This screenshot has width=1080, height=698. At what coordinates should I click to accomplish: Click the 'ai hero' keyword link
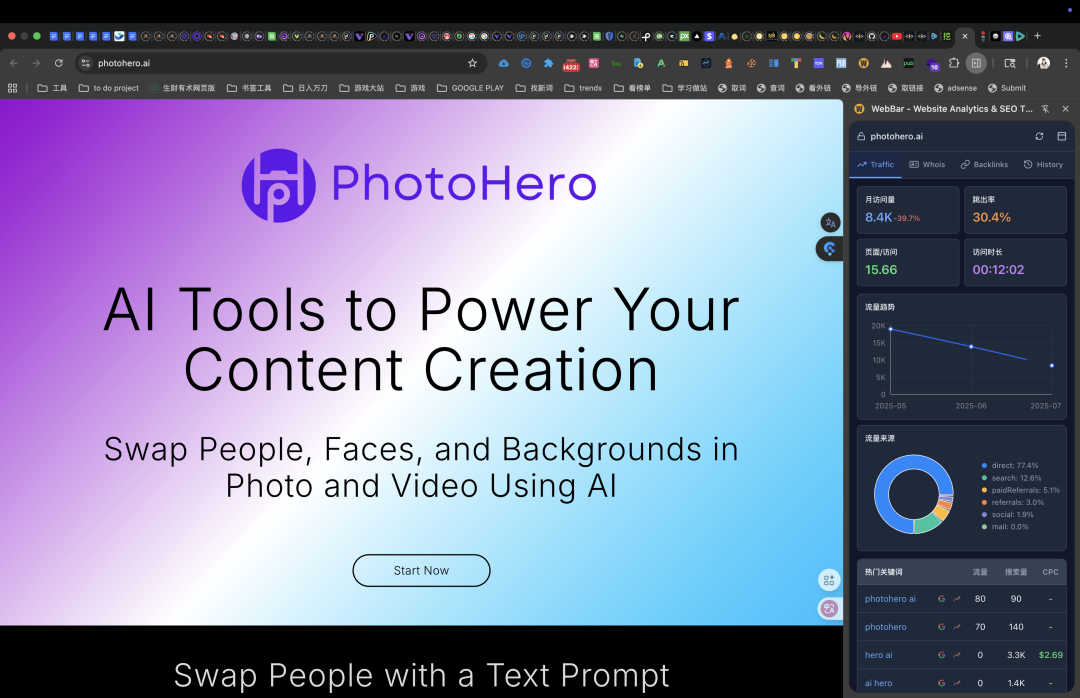click(878, 684)
